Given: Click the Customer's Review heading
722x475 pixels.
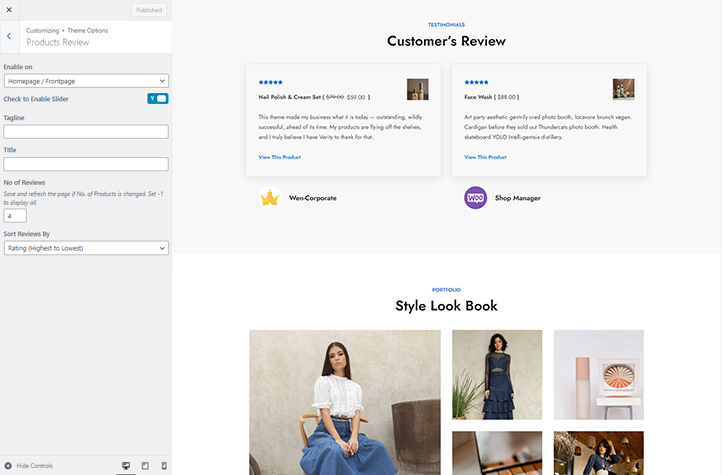Looking at the screenshot, I should 446,41.
